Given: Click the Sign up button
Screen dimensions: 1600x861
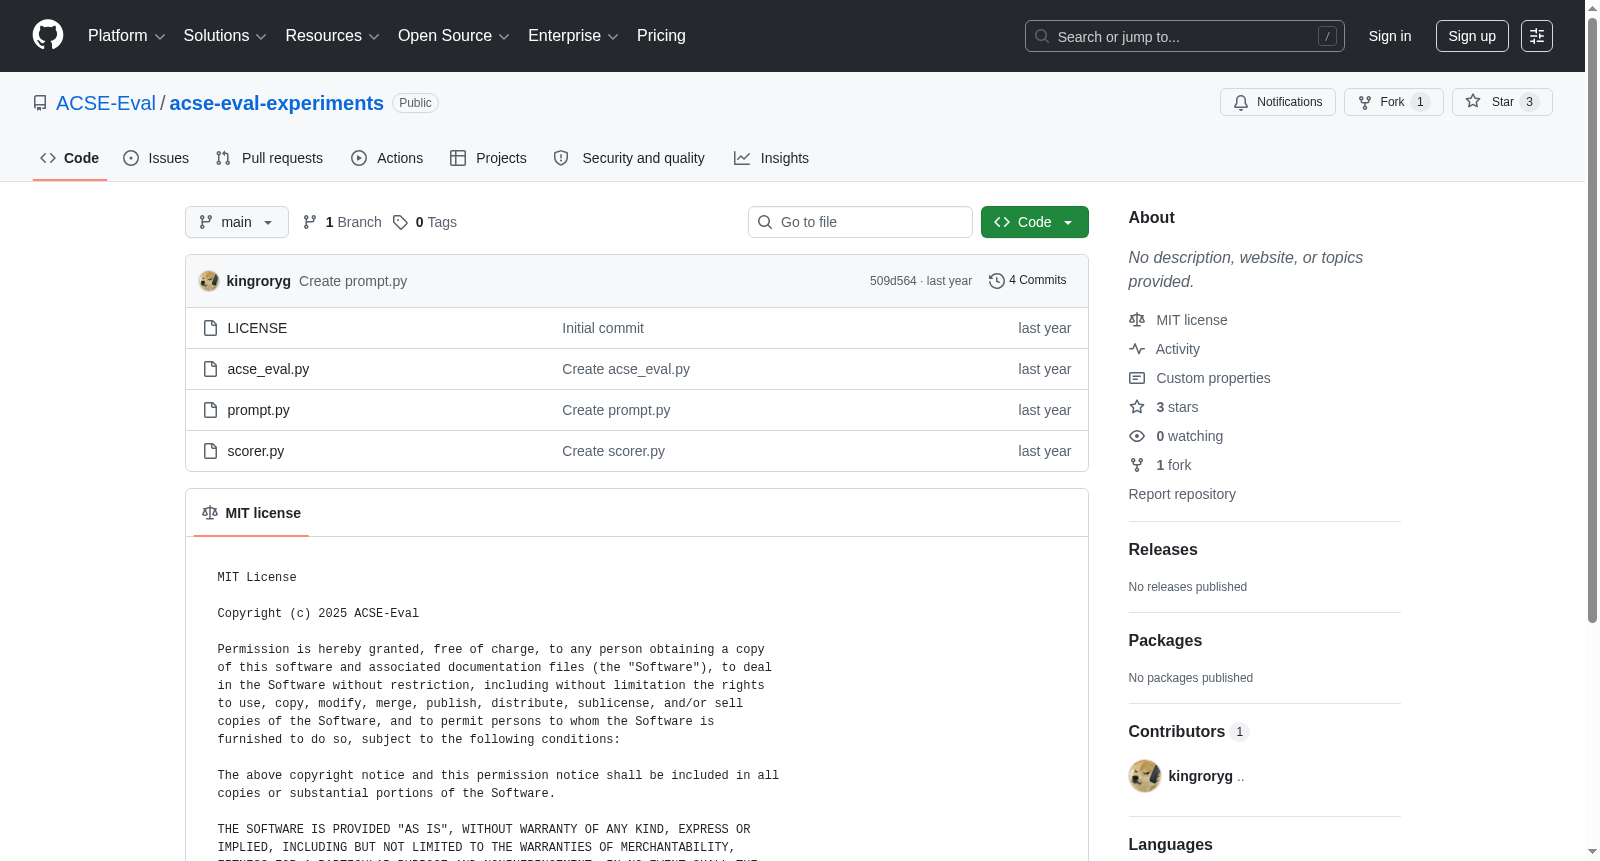Looking at the screenshot, I should click(1472, 36).
